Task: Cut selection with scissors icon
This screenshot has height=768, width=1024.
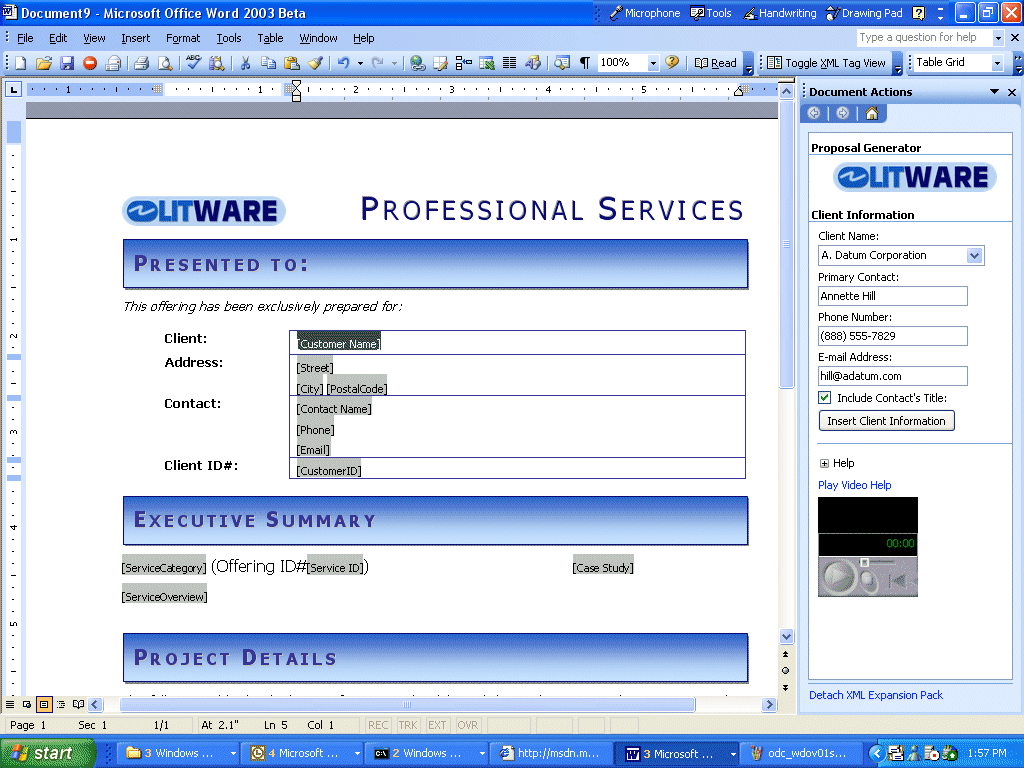Action: [246, 63]
